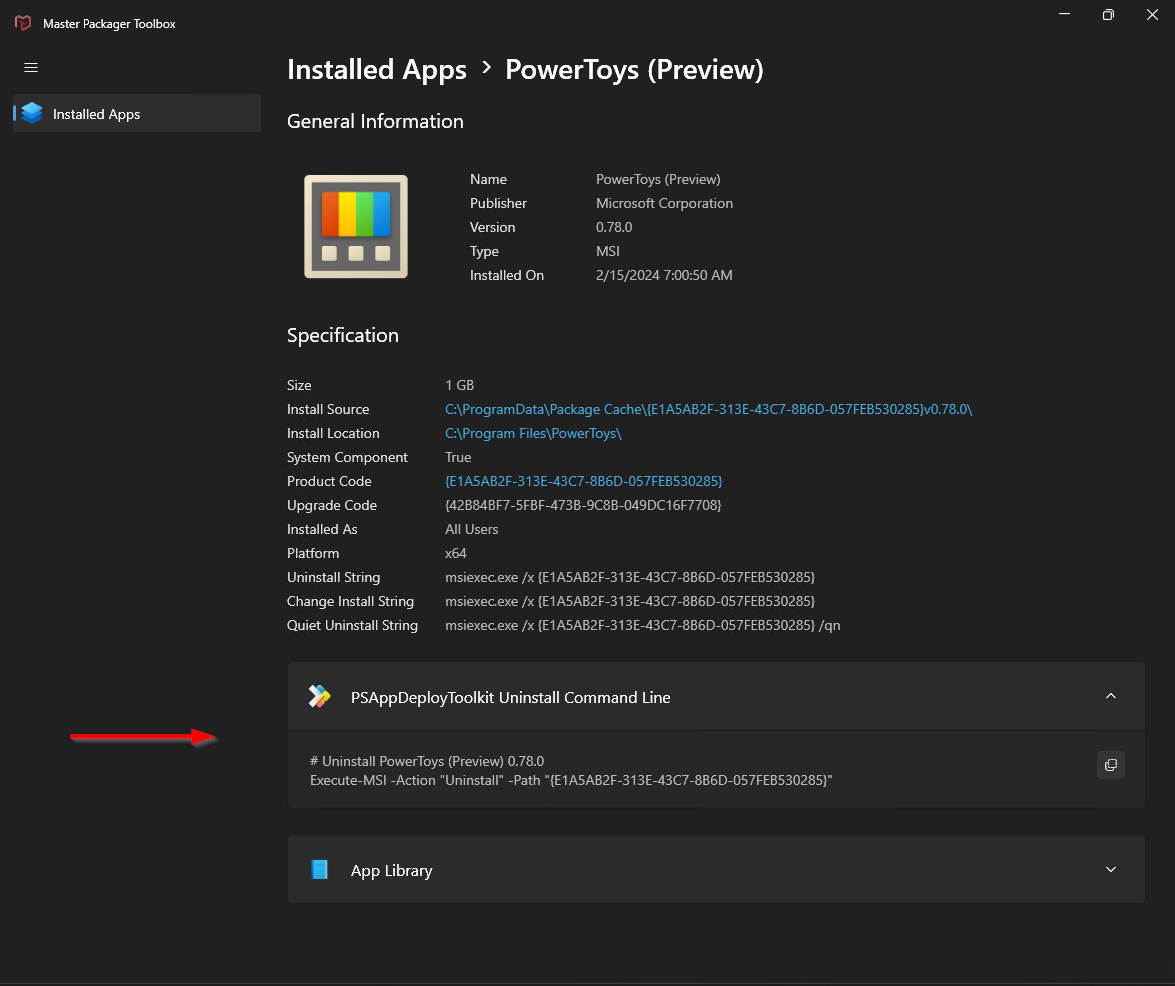The width and height of the screenshot is (1175, 986).
Task: Click the PowerToys application icon
Action: [x=356, y=226]
